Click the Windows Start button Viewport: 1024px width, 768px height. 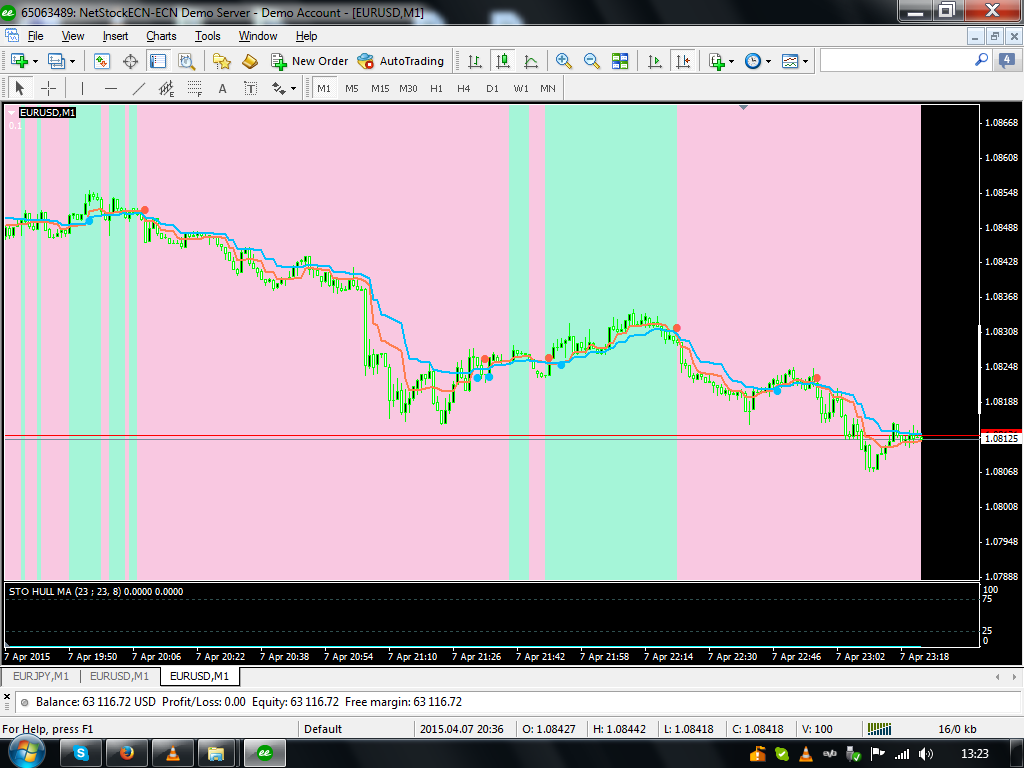point(25,752)
